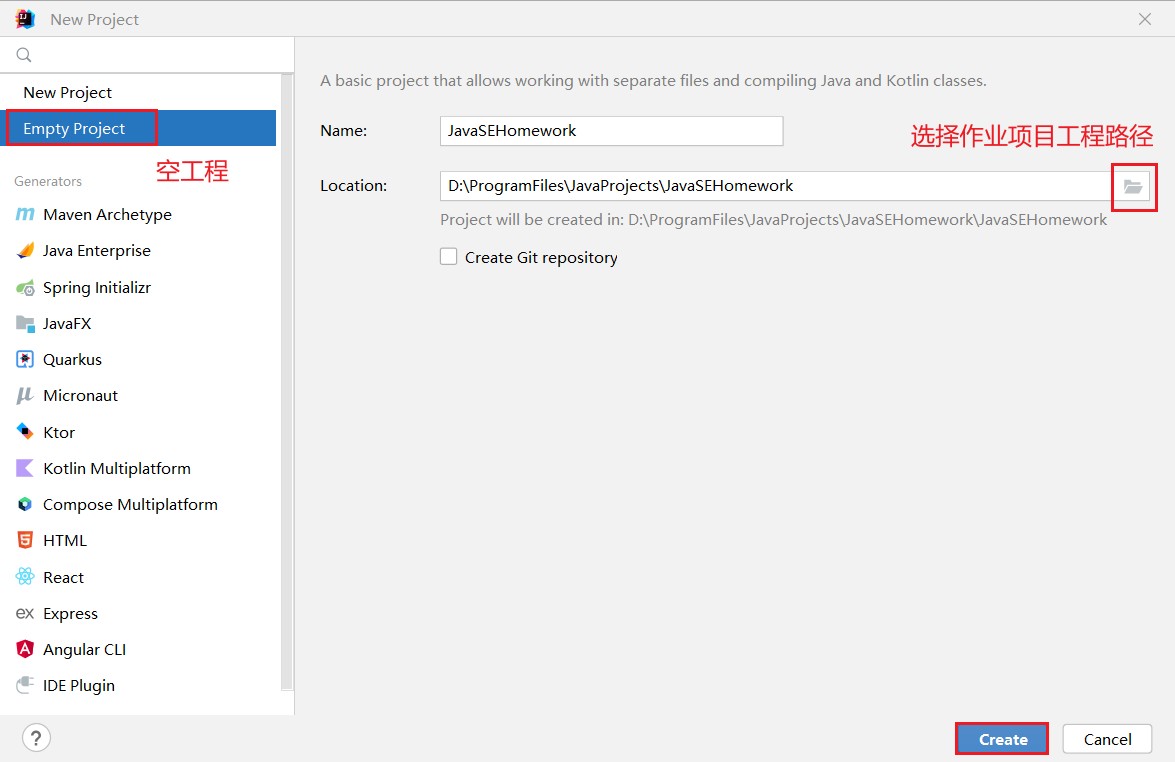Click the New Project window title

tap(94, 19)
